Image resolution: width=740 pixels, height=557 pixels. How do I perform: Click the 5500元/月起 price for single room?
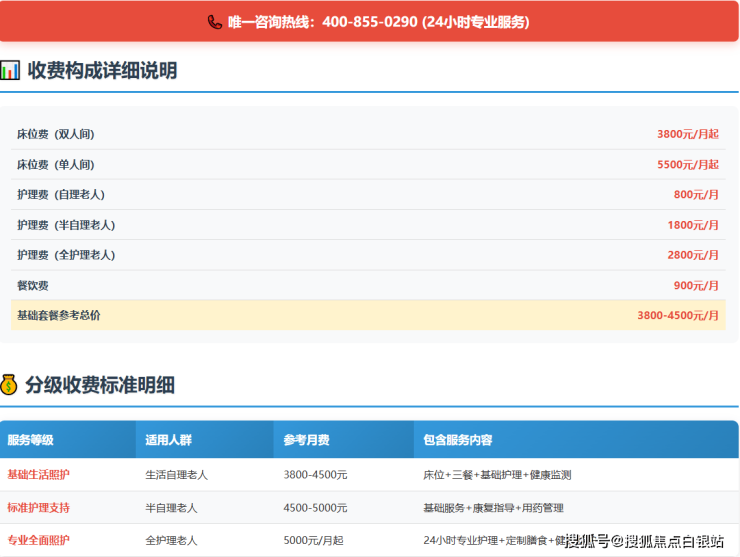pos(687,164)
